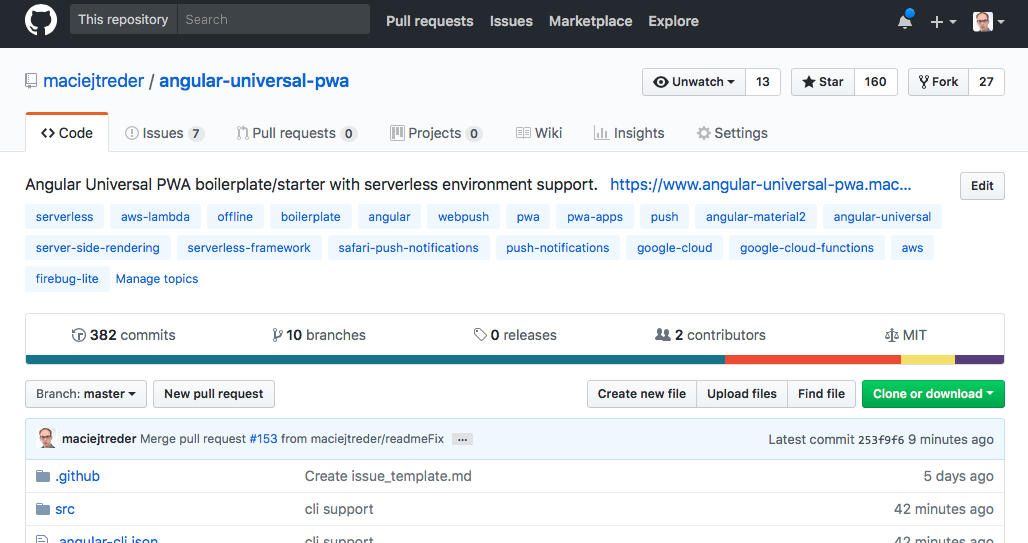Click the branches fork icon

[277, 335]
